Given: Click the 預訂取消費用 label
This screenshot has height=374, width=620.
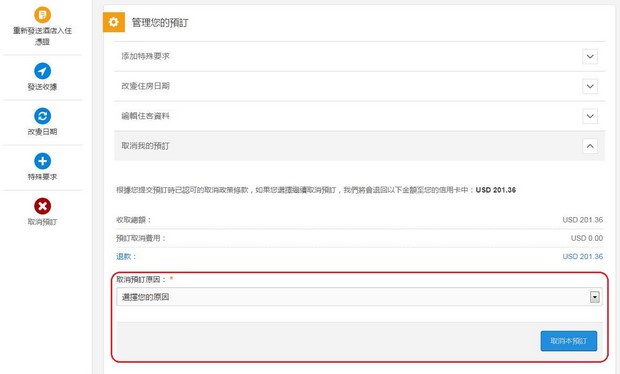Looking at the screenshot, I should pos(140,238).
